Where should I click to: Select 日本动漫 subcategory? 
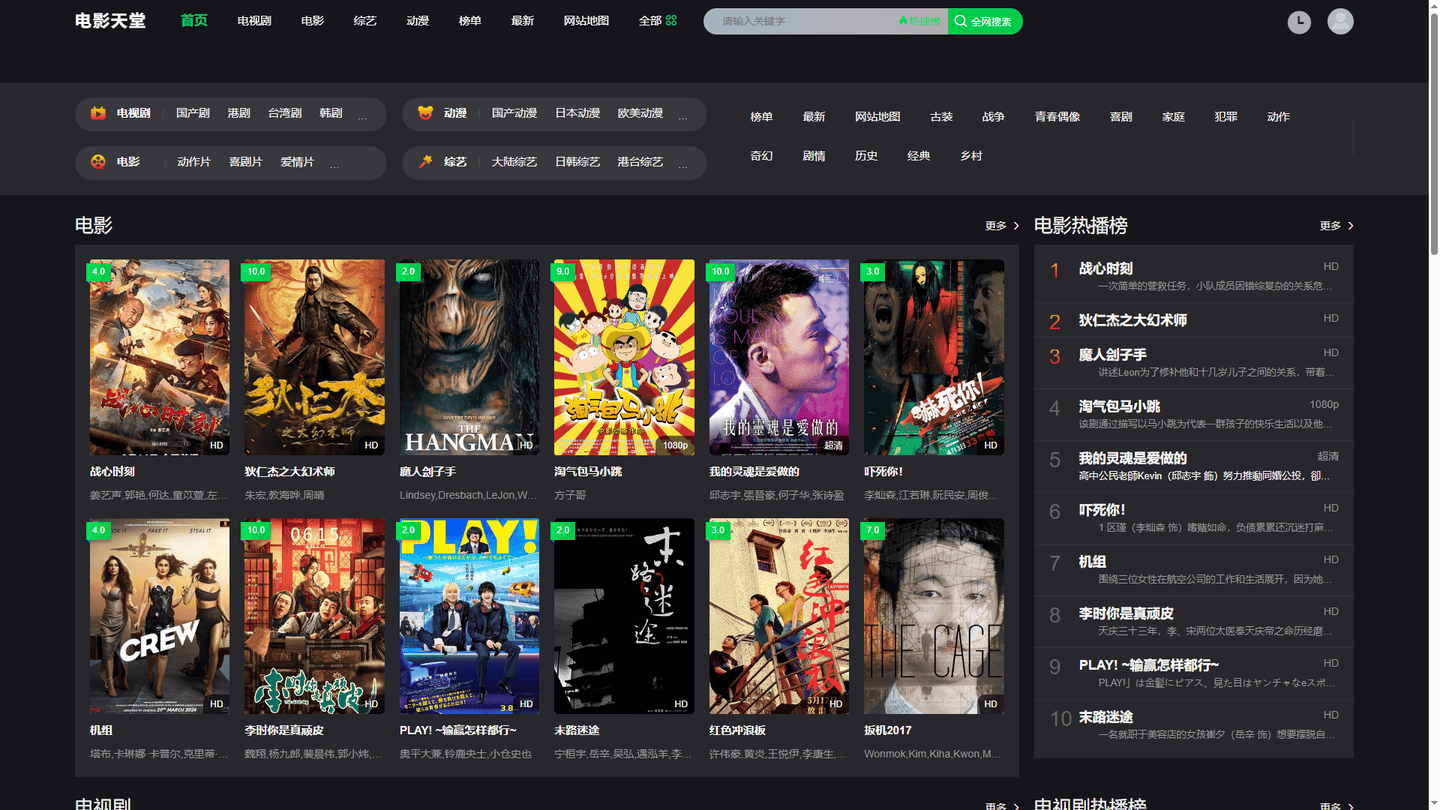click(578, 113)
